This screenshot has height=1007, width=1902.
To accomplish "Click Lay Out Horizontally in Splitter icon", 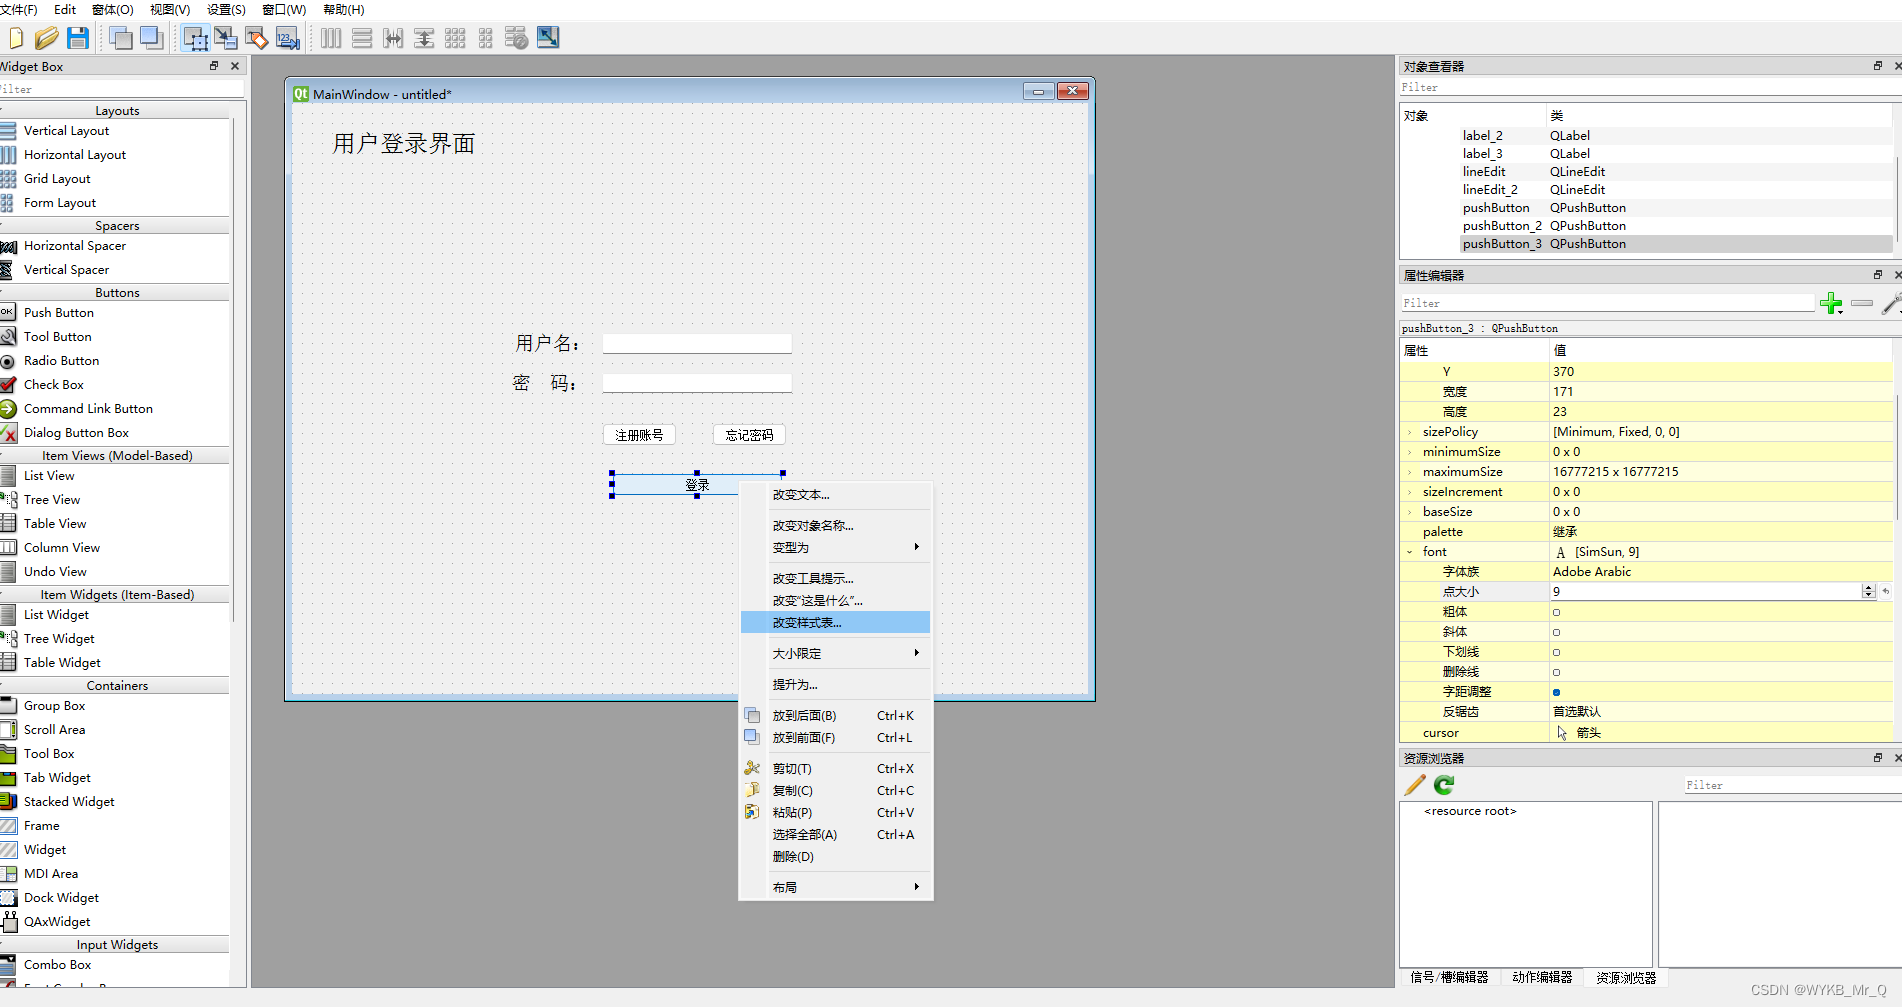I will coord(393,38).
